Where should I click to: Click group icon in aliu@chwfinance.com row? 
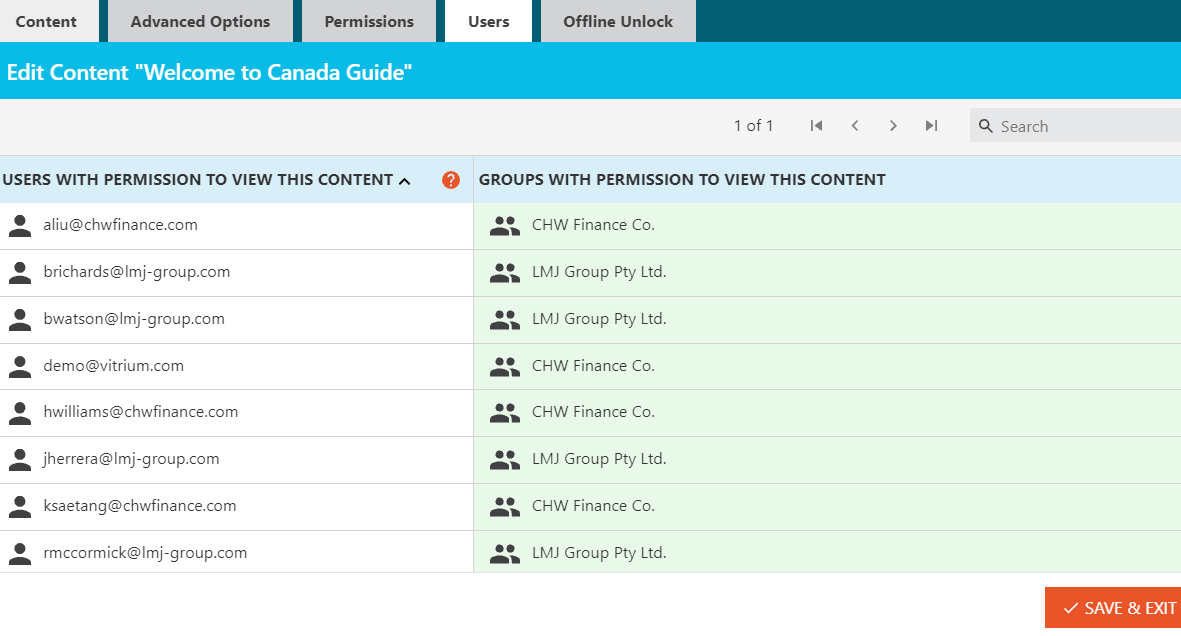point(505,225)
